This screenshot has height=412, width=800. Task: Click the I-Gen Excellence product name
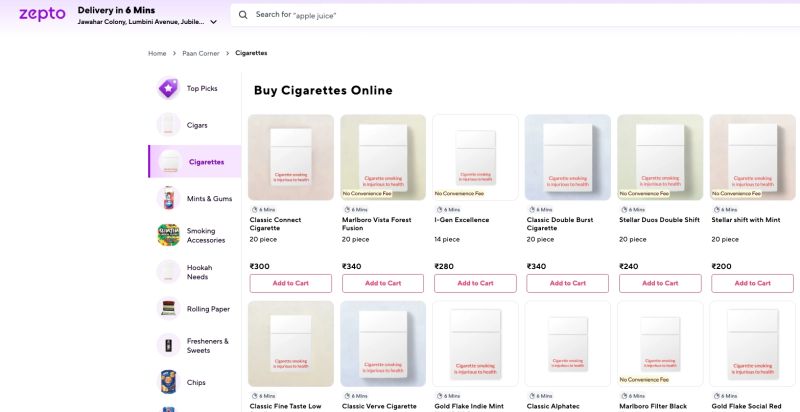pyautogui.click(x=462, y=220)
